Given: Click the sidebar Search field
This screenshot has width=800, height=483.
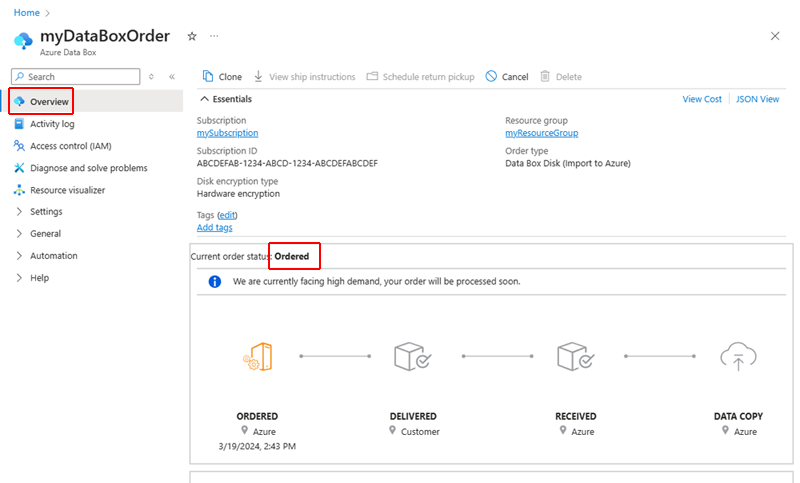Looking at the screenshot, I should point(76,77).
